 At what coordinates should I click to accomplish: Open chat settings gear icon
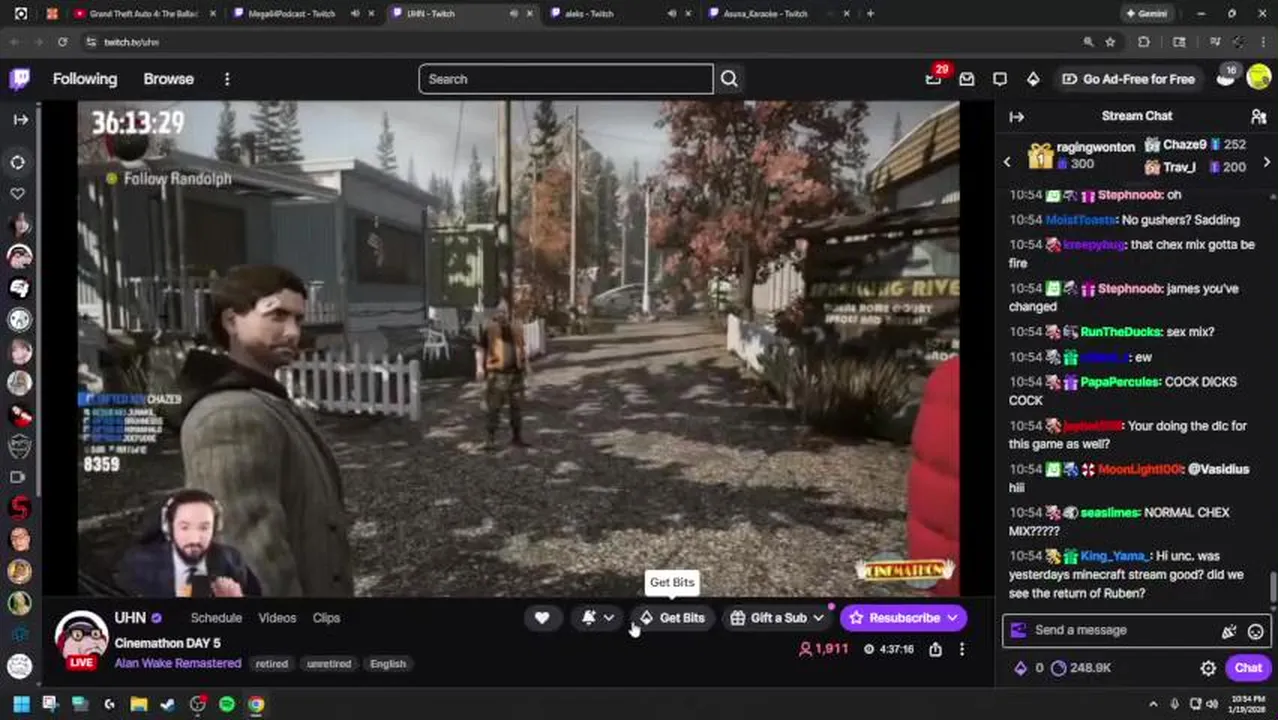1208,668
